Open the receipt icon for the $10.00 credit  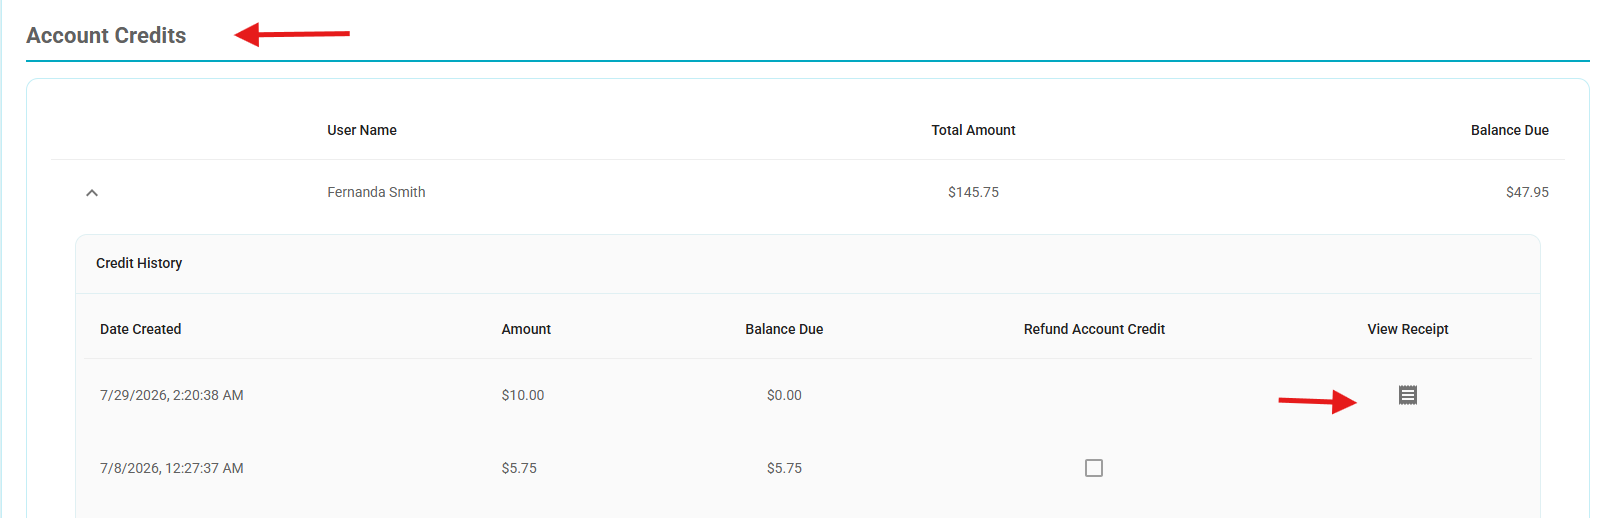coord(1407,395)
